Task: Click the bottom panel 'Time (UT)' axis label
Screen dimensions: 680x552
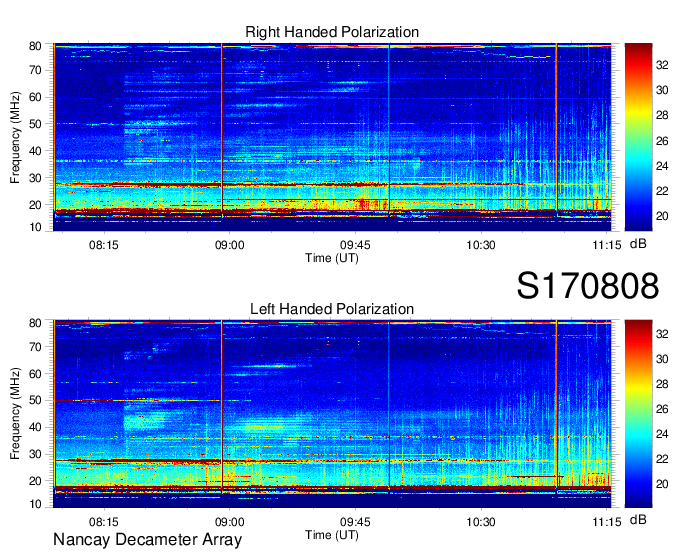Action: click(332, 535)
